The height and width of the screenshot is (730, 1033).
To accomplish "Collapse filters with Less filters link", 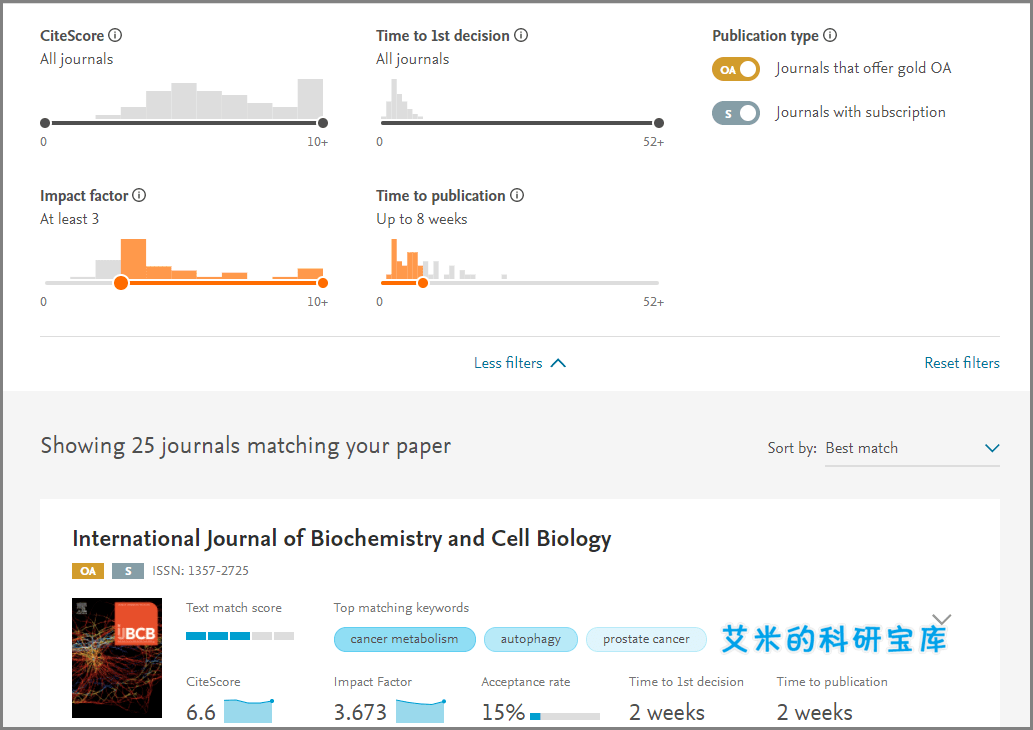I will coord(520,363).
